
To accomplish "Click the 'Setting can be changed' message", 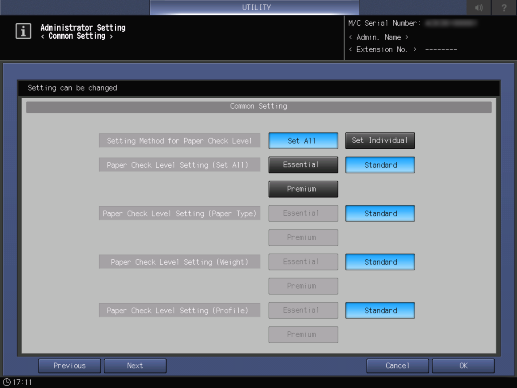I will (72, 88).
